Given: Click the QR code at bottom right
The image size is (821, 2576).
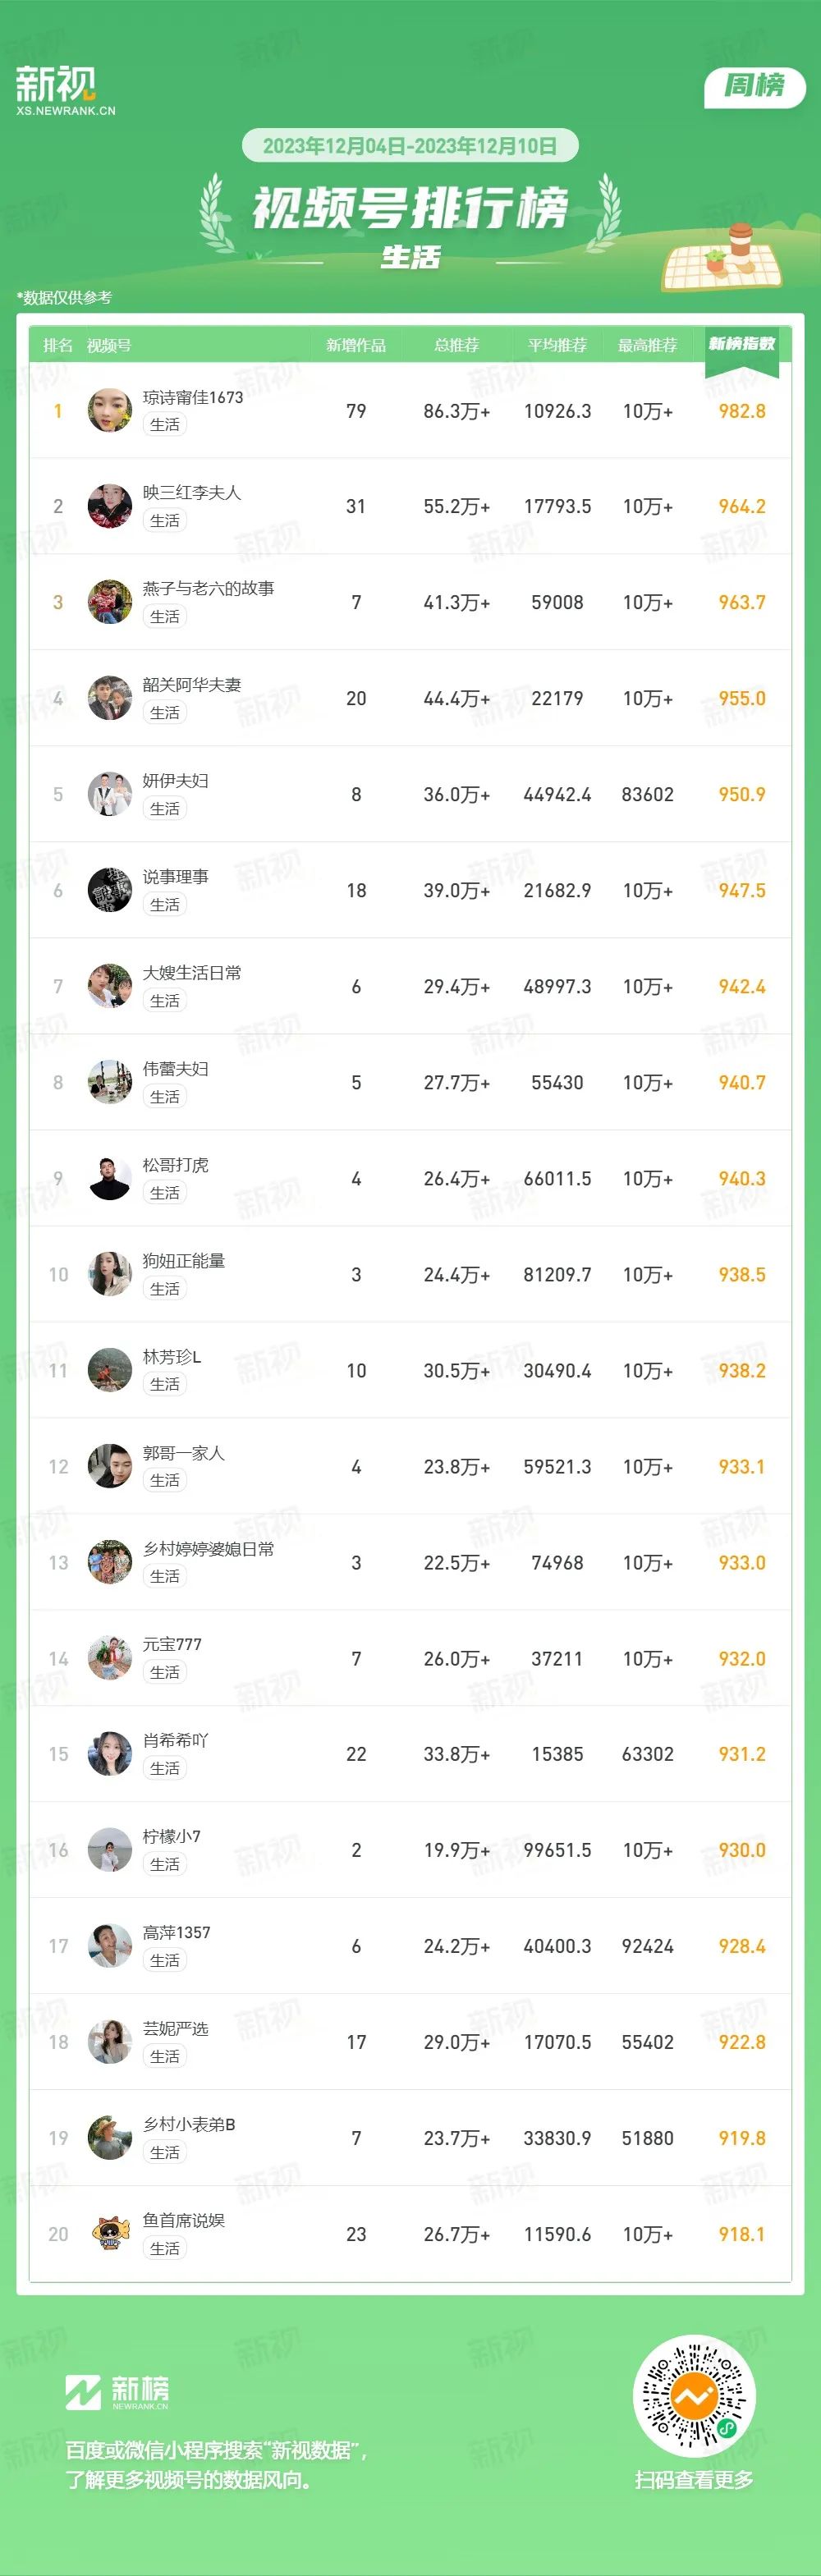Looking at the screenshot, I should pos(694,2396).
